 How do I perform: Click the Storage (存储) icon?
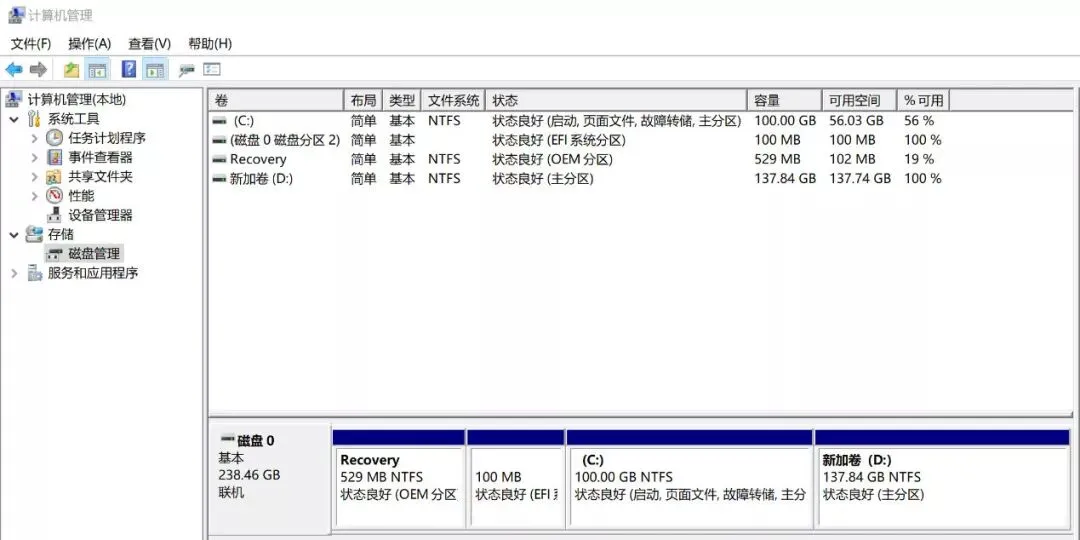(34, 234)
